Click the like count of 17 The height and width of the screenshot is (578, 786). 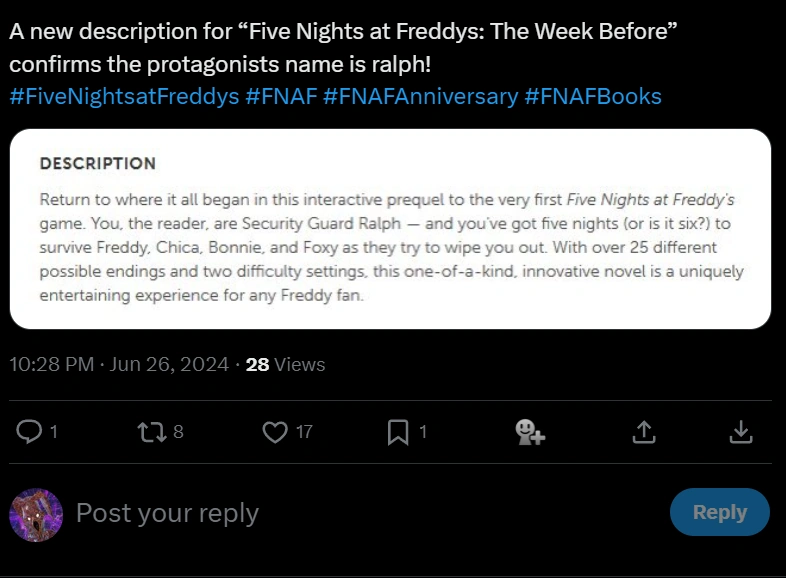[x=304, y=432]
